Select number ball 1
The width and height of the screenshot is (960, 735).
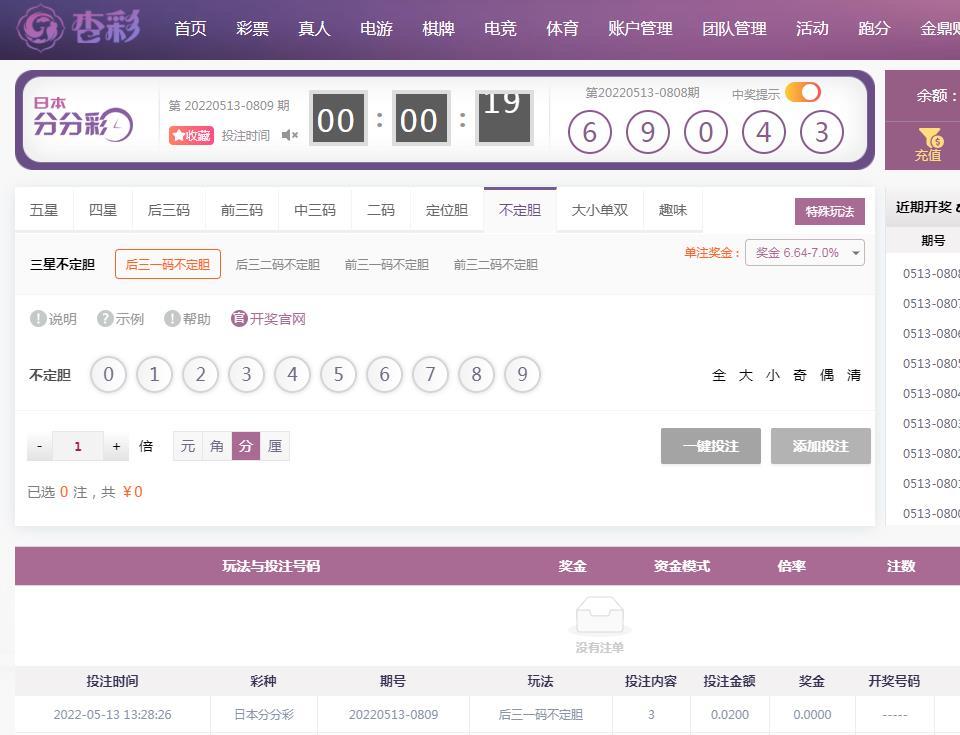click(x=154, y=374)
